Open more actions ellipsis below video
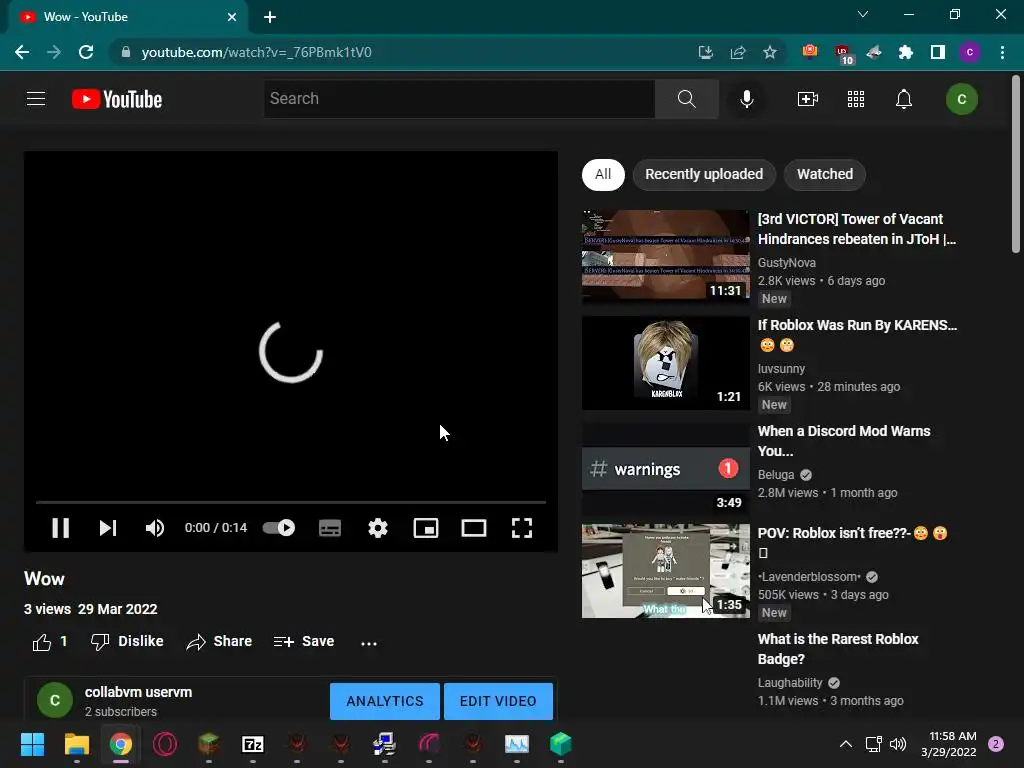 click(369, 643)
